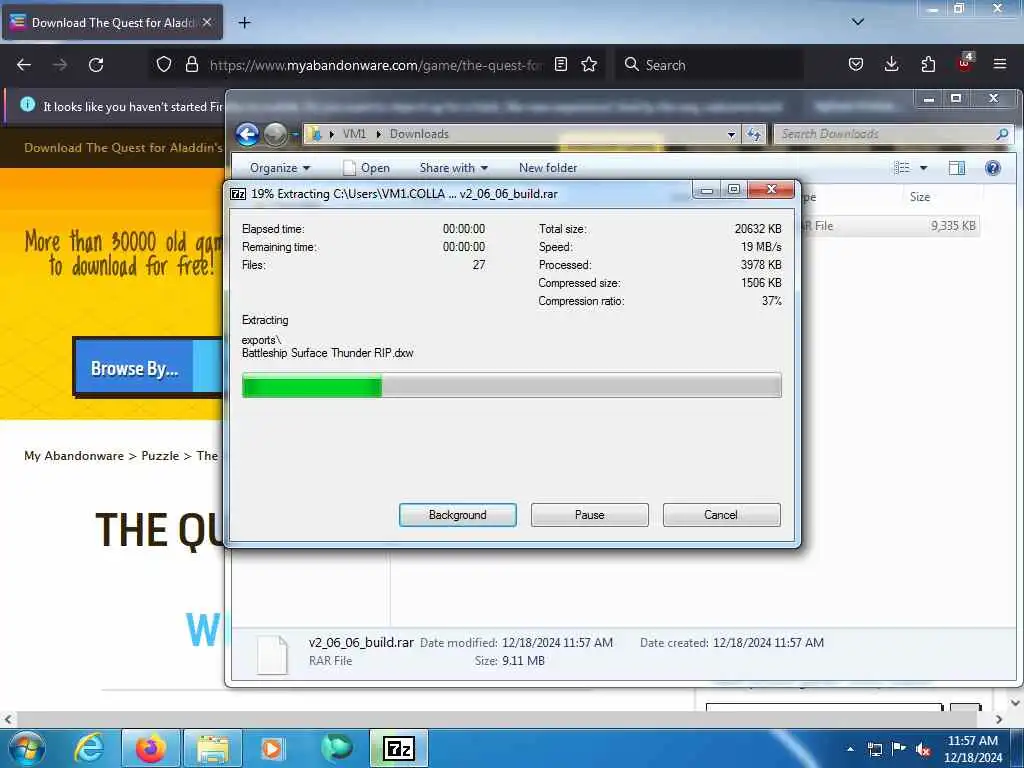This screenshot has height=768, width=1024.
Task: Click VM1 in the breadcrumb path
Action: pos(354,134)
